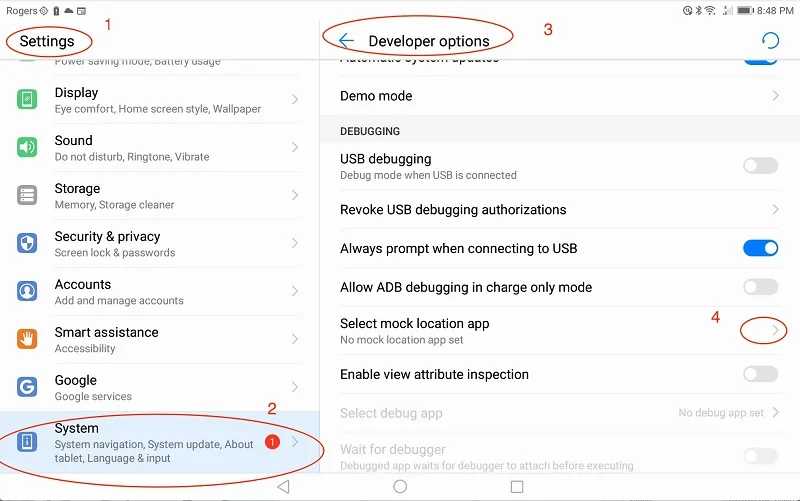The image size is (800, 501).
Task: Open Google chevron arrow
Action: pyautogui.click(x=295, y=387)
